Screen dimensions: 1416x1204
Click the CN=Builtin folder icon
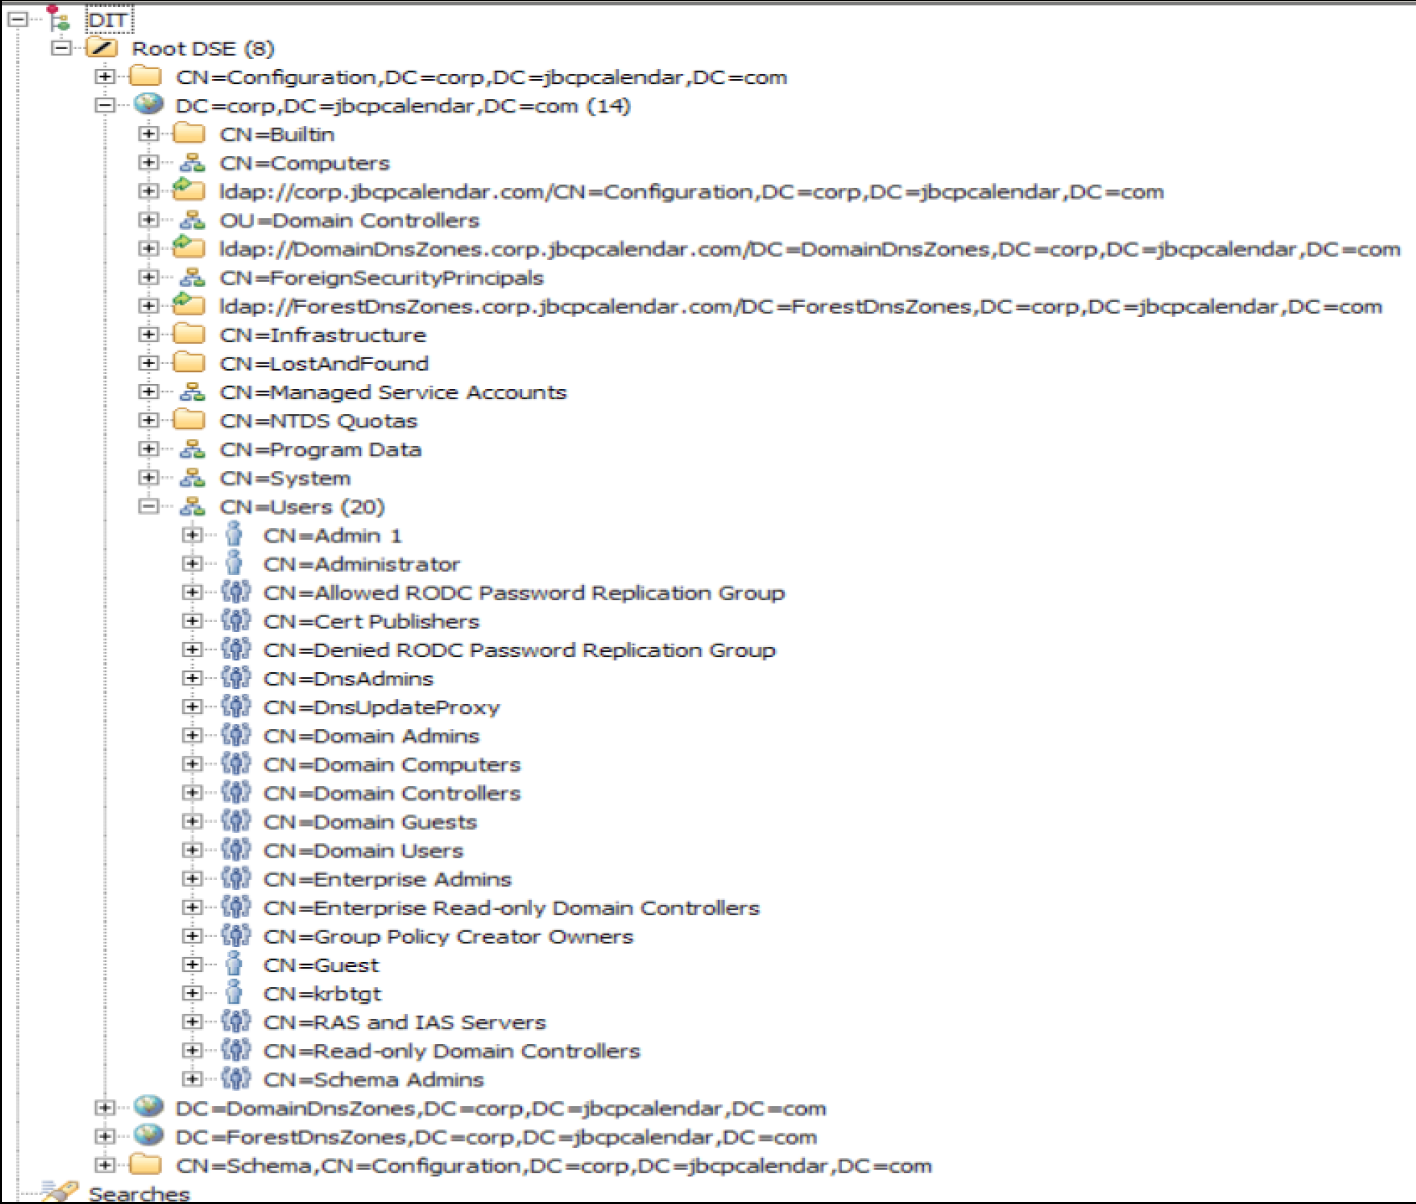pos(190,133)
